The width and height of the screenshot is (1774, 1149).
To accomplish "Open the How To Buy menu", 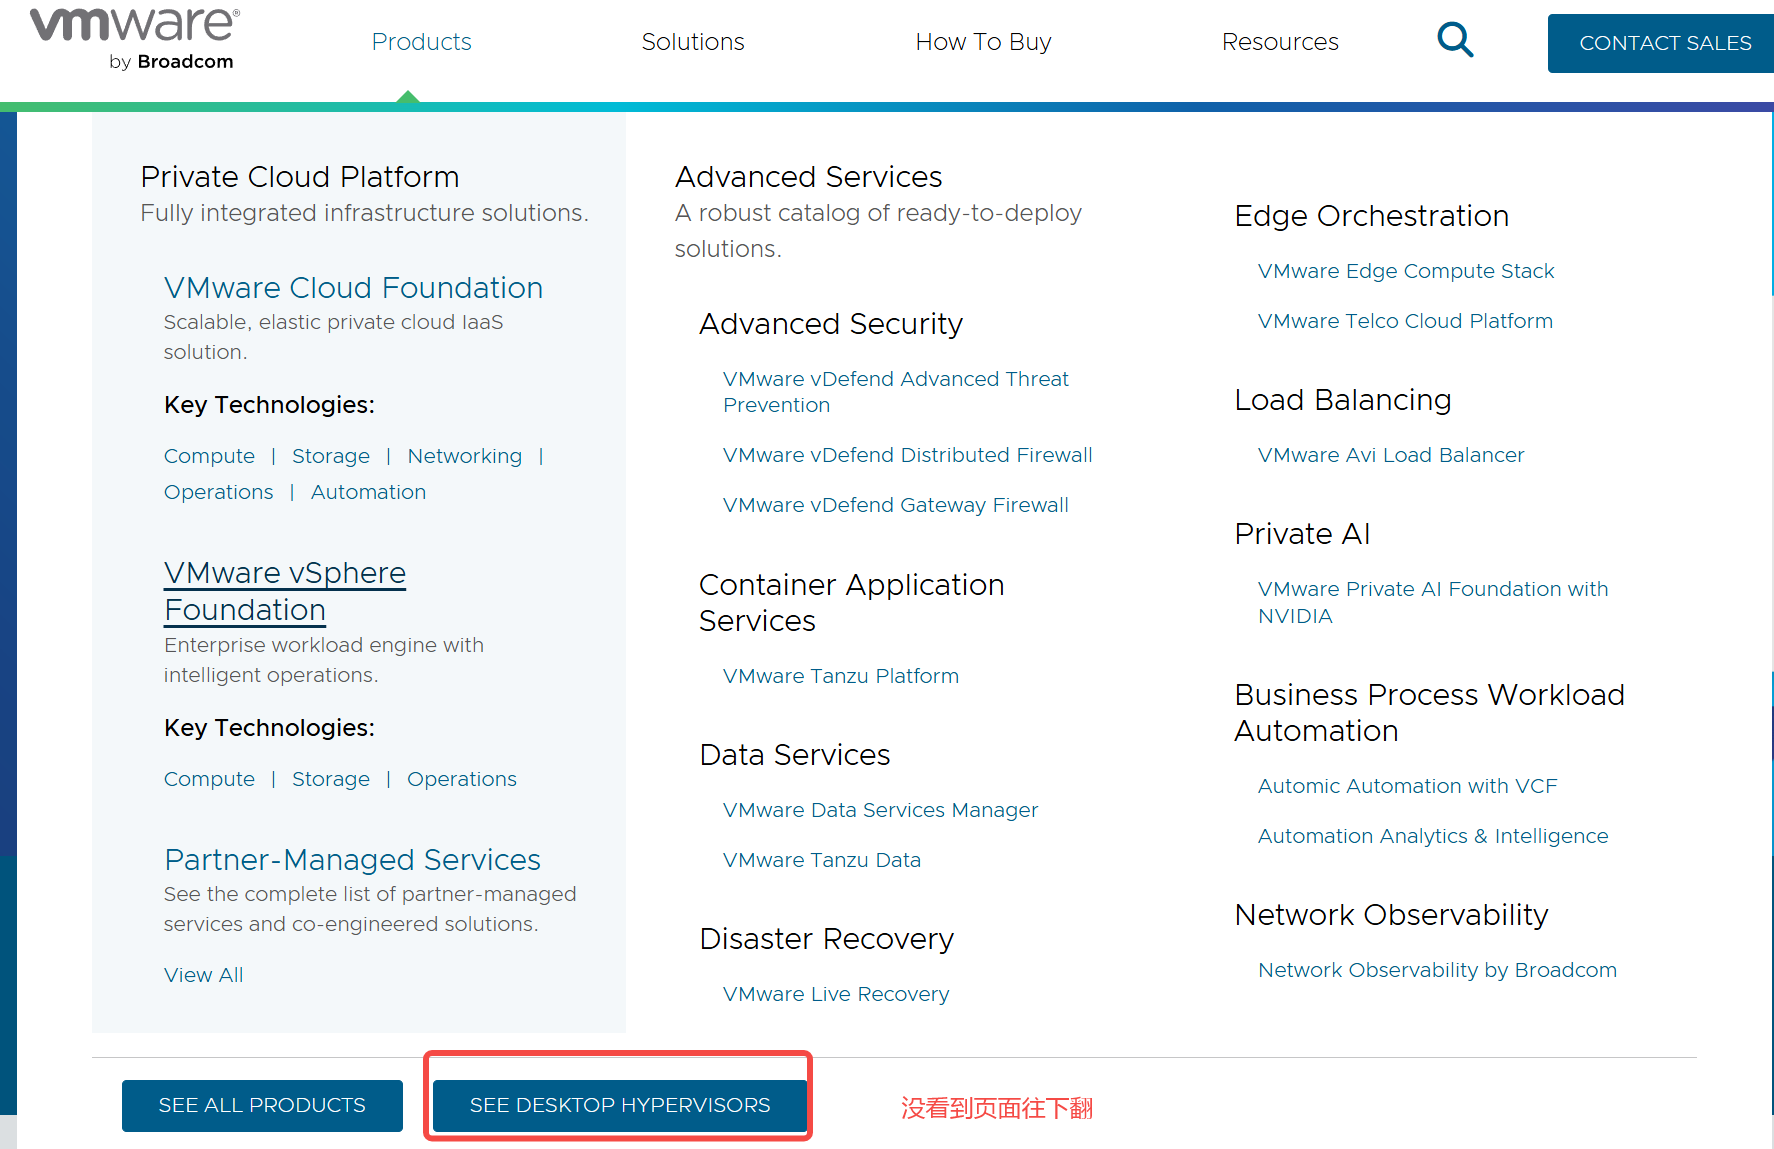I will point(983,42).
